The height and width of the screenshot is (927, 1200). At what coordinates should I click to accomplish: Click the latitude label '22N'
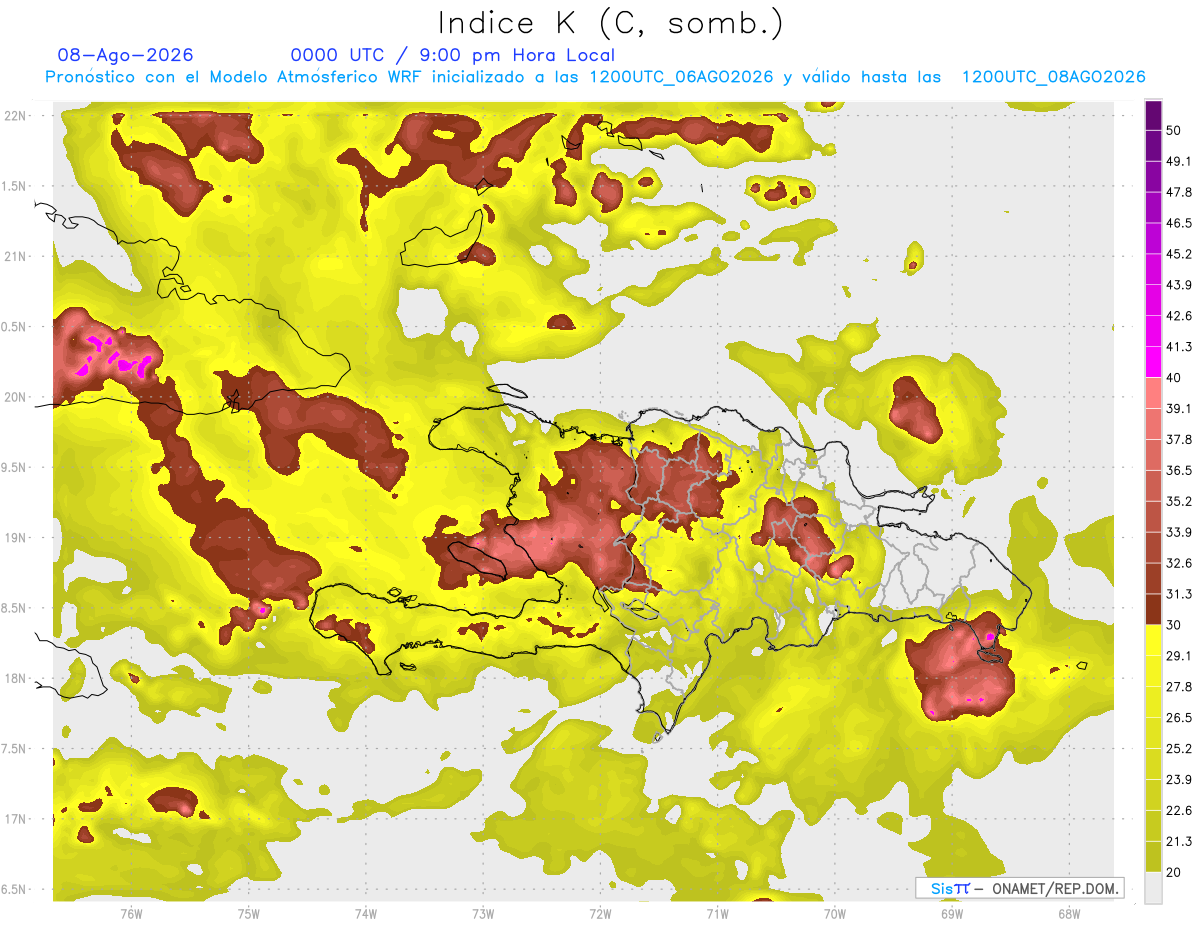coord(15,115)
